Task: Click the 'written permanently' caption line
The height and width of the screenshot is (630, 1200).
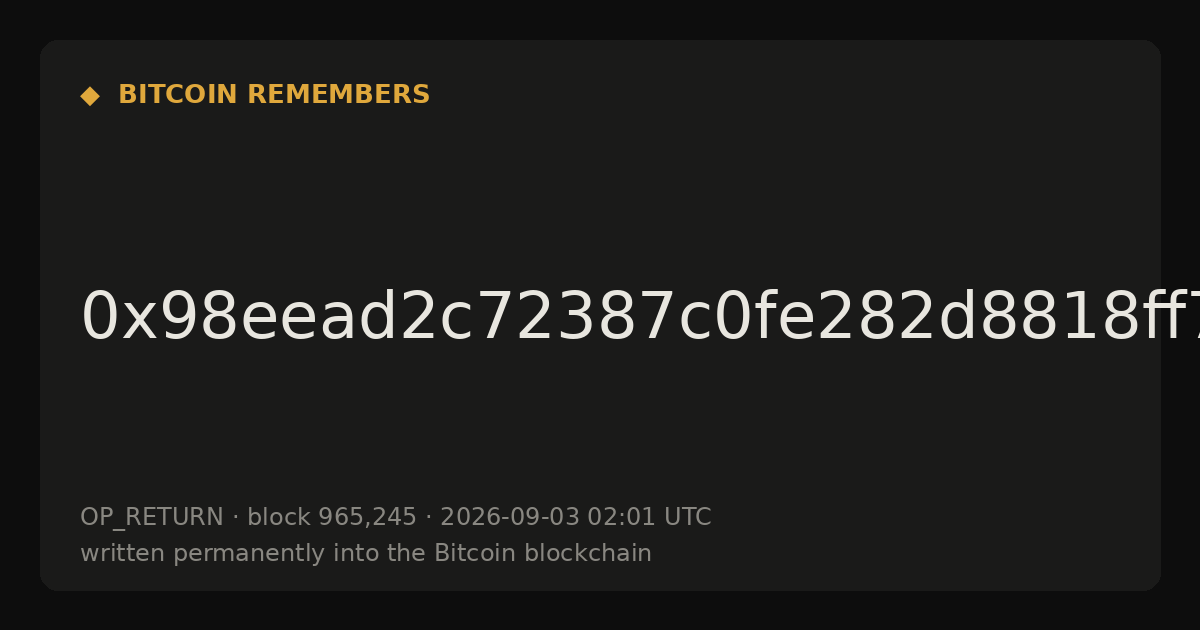Action: [x=366, y=553]
